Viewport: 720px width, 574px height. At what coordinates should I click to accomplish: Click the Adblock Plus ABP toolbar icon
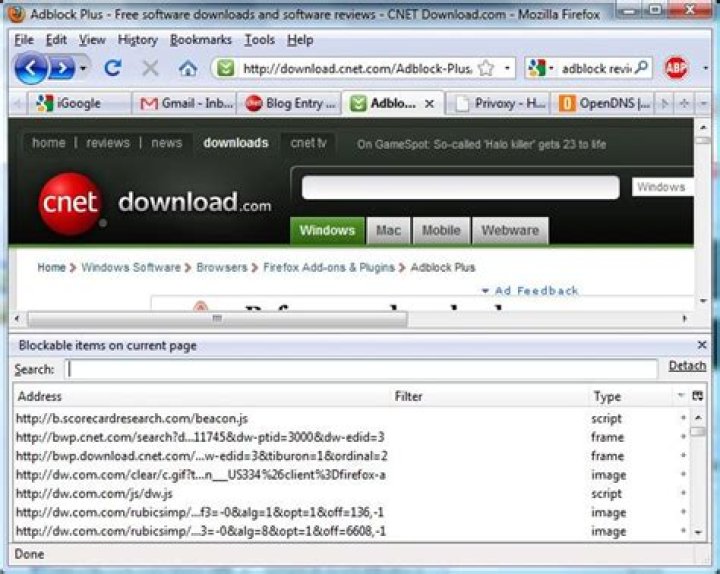point(676,68)
